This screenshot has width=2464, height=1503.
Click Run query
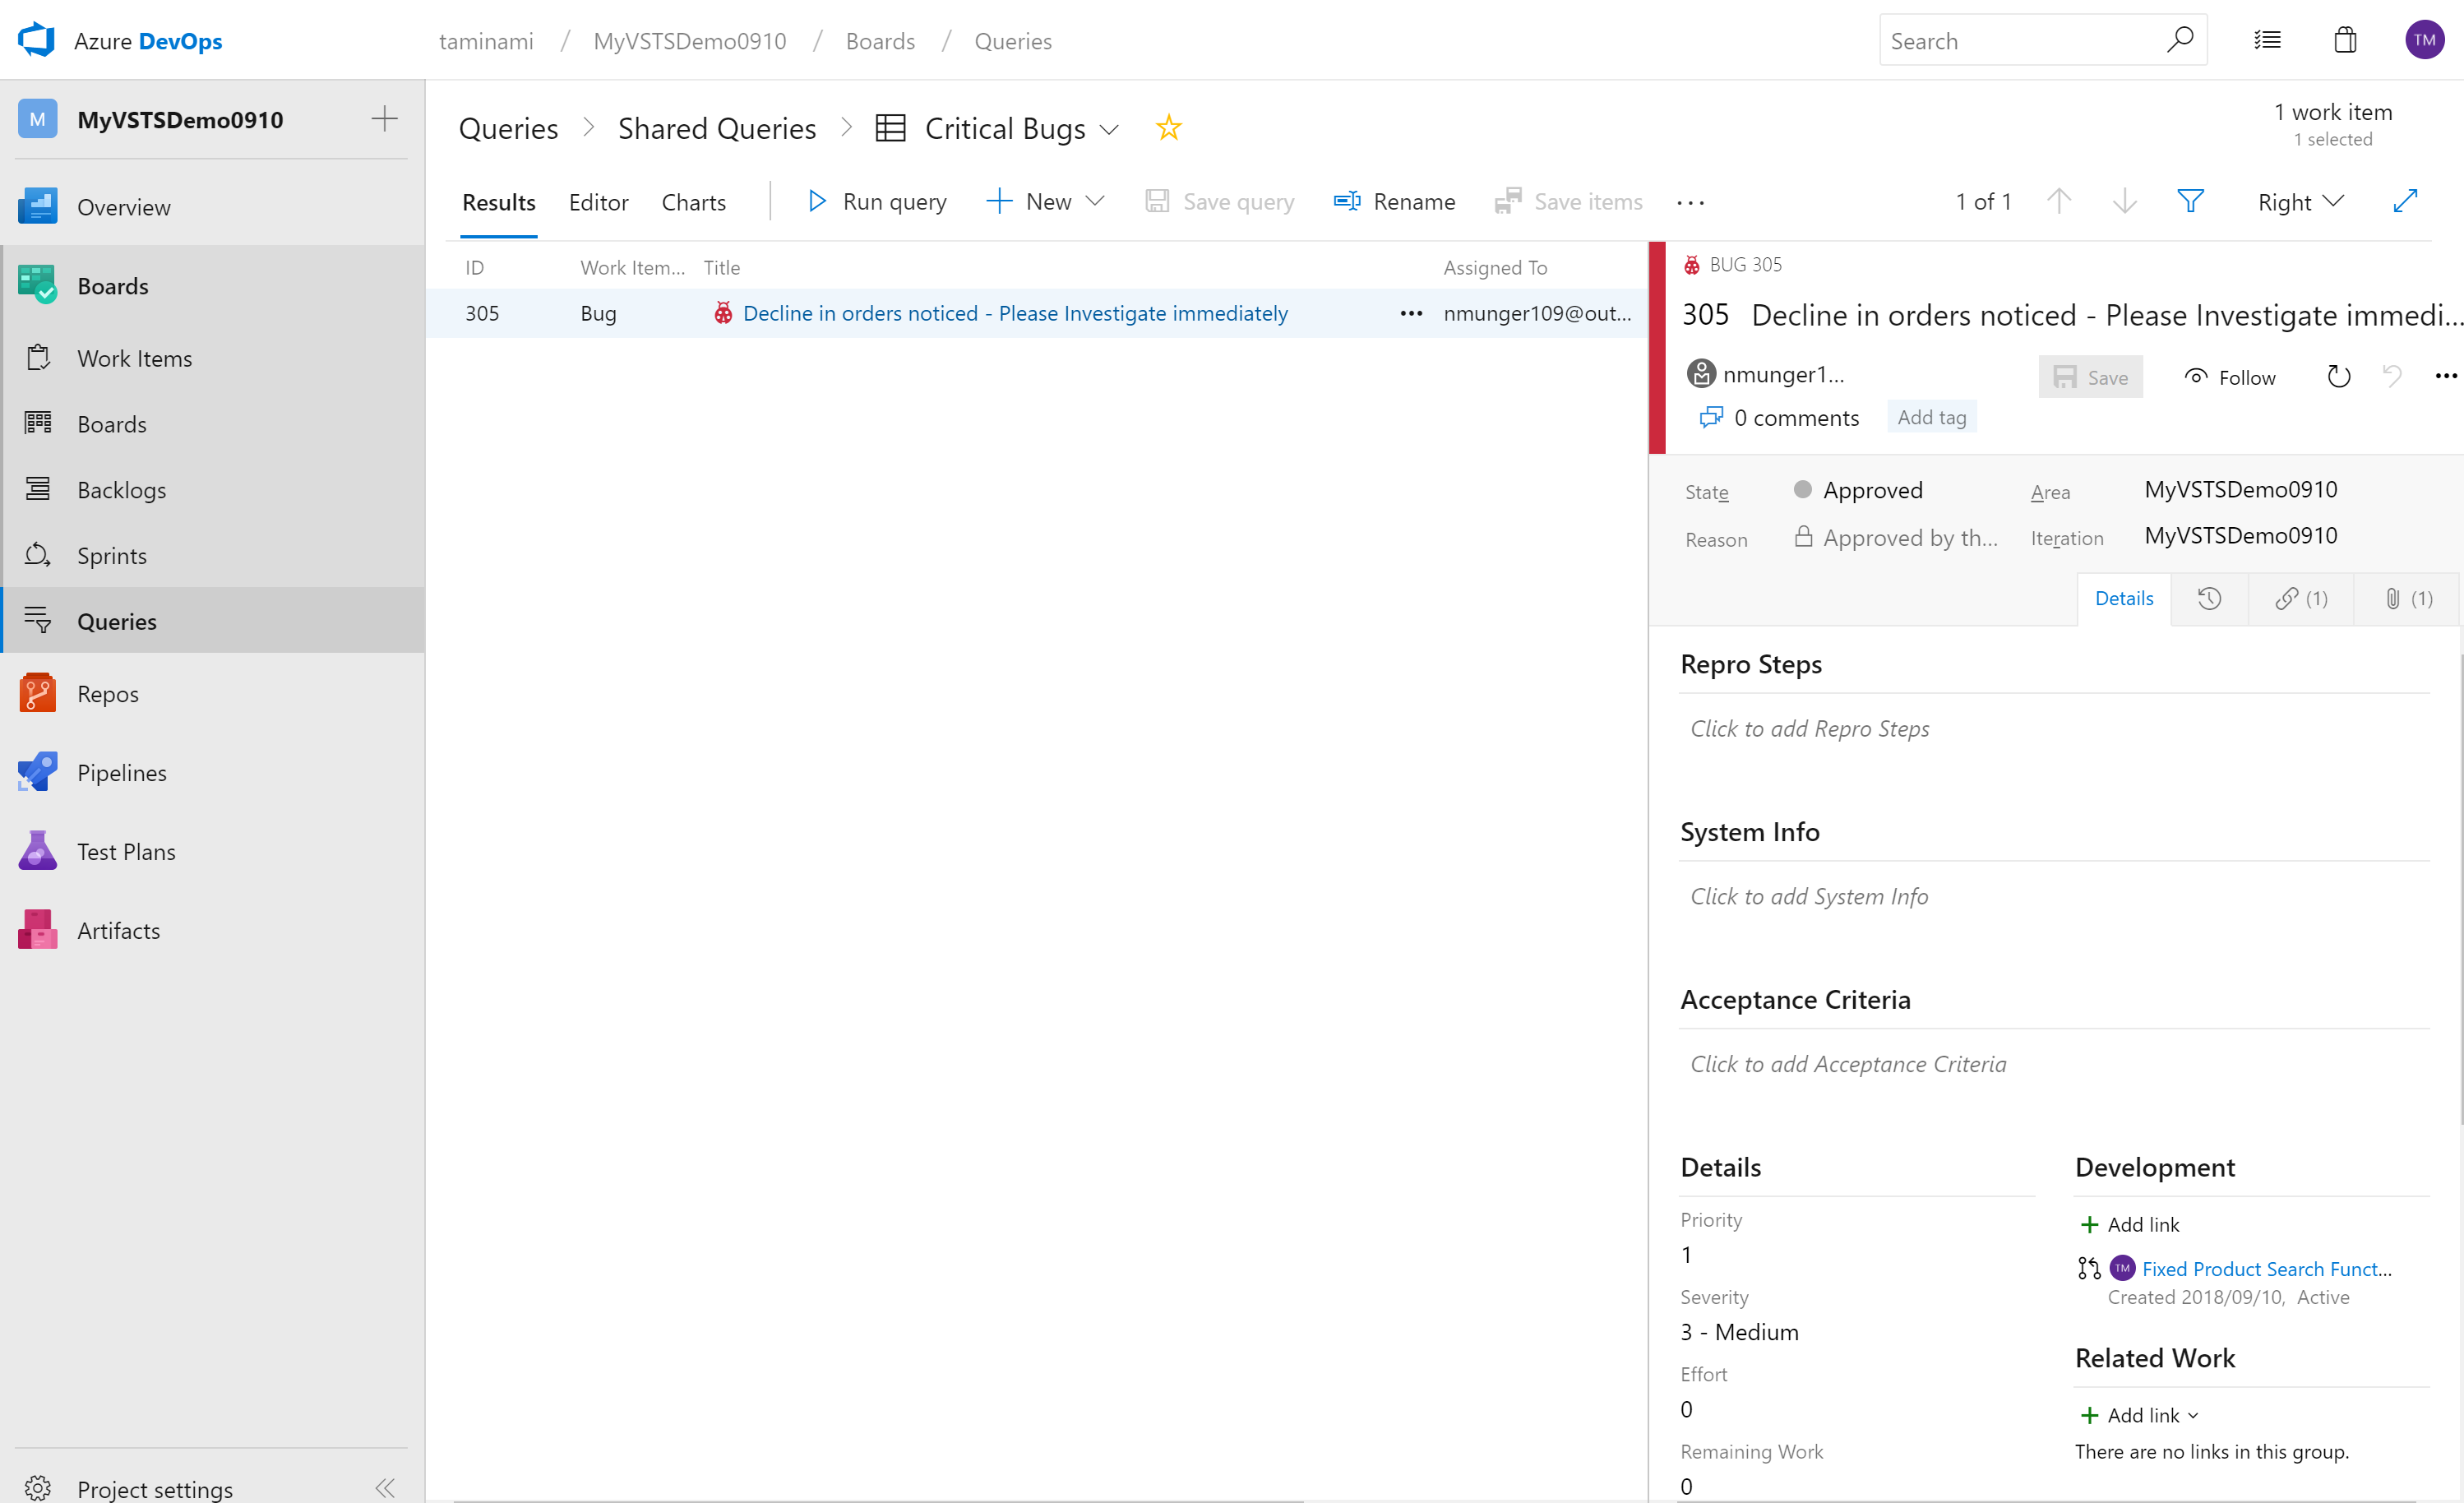pyautogui.click(x=877, y=202)
